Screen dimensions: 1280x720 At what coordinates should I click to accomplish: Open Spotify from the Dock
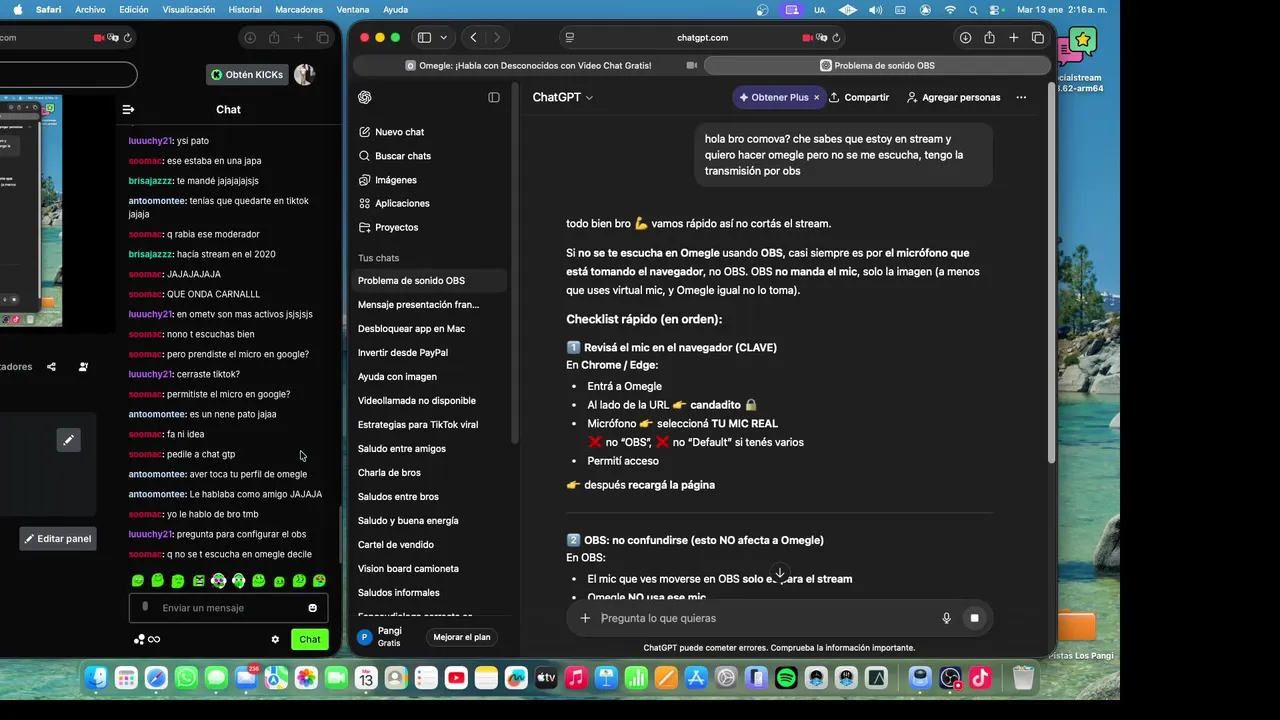click(787, 678)
